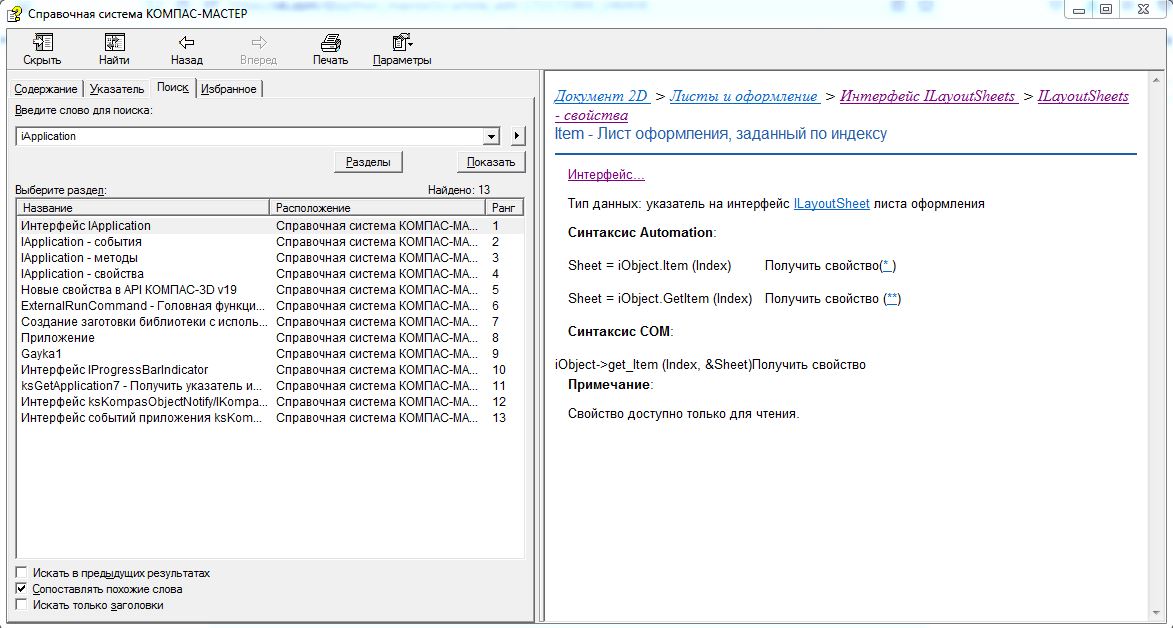The height and width of the screenshot is (628, 1173).
Task: Follow the Документ 2D breadcrumb link
Action: click(x=601, y=97)
